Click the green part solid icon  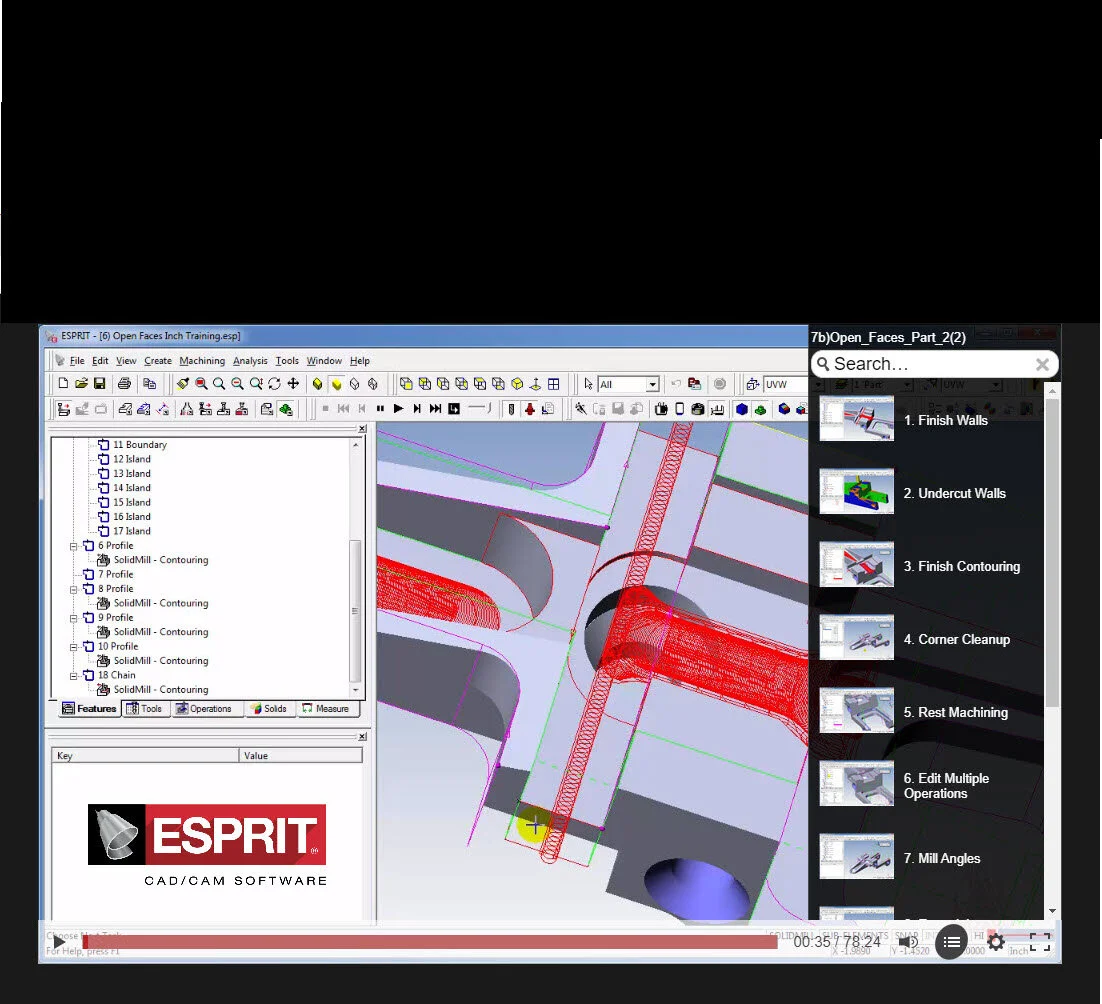click(760, 409)
